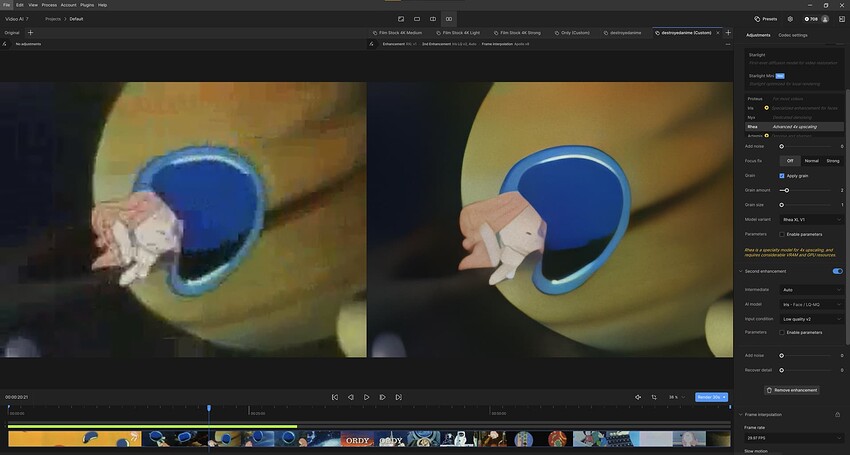Image resolution: width=850 pixels, height=455 pixels.
Task: Add a new comparison tab next to Original
Action: coord(30,33)
